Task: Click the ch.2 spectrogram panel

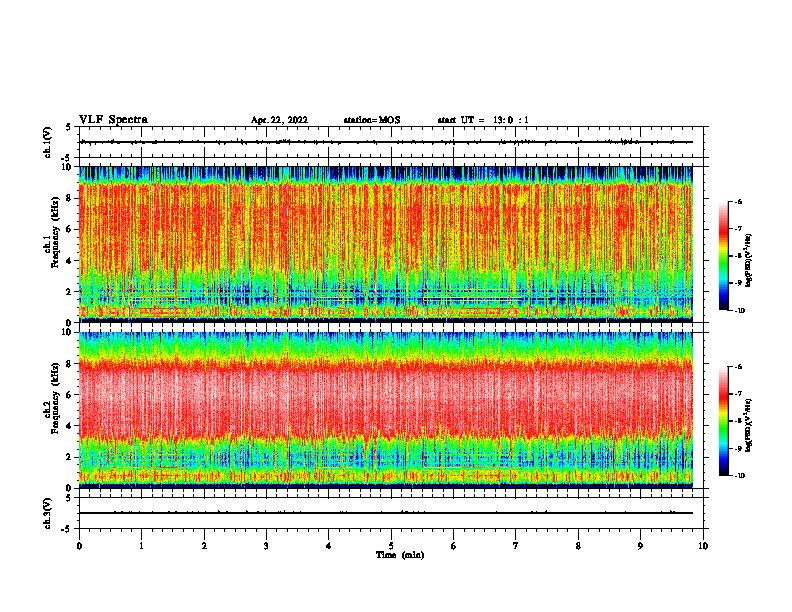Action: [x=385, y=410]
